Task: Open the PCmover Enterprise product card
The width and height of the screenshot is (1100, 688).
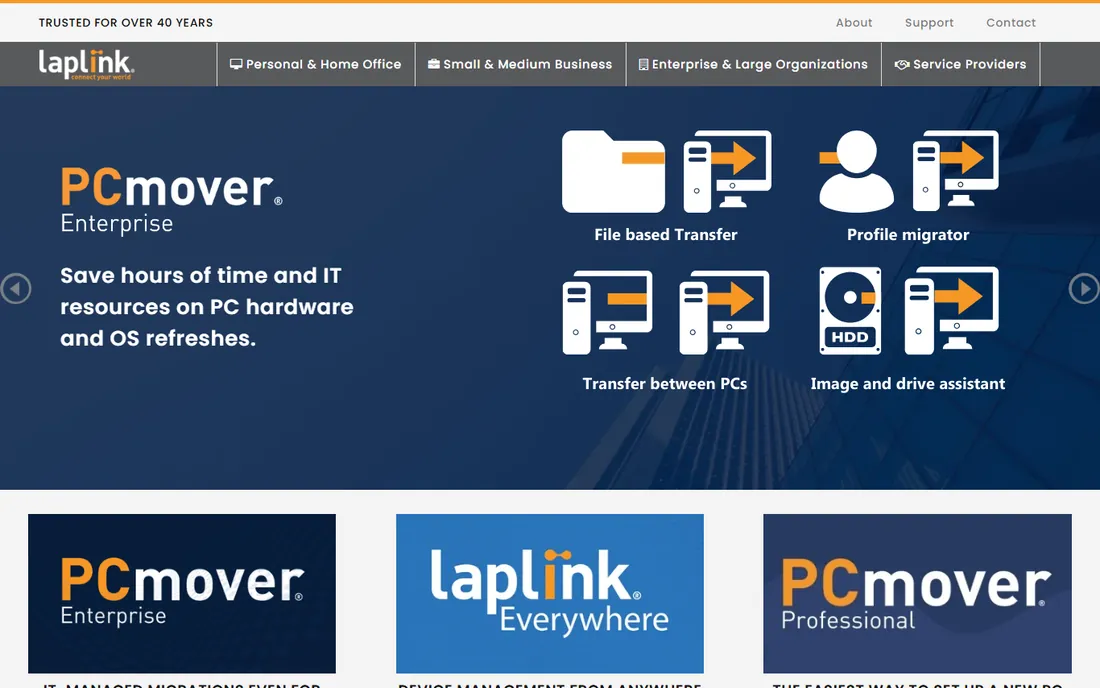Action: 182,593
